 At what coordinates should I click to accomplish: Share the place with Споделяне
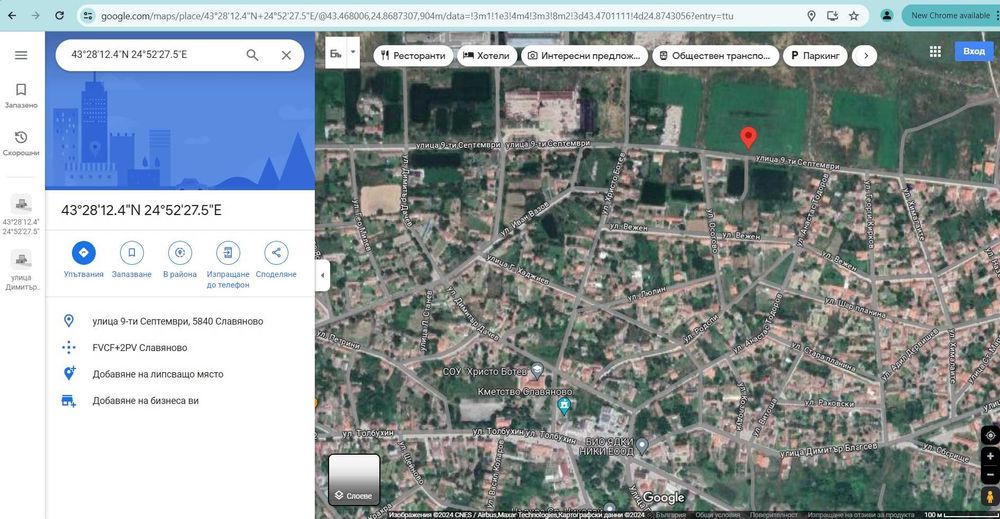276,260
